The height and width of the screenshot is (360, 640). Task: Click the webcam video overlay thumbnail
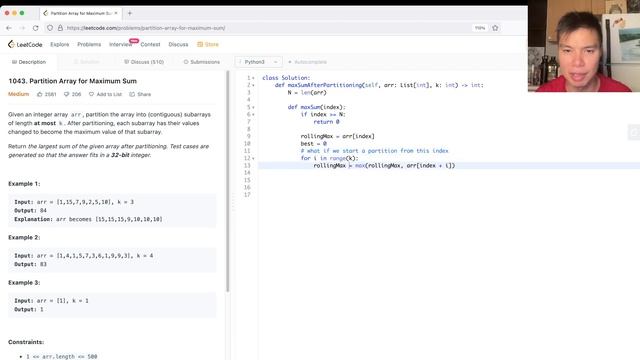584,46
